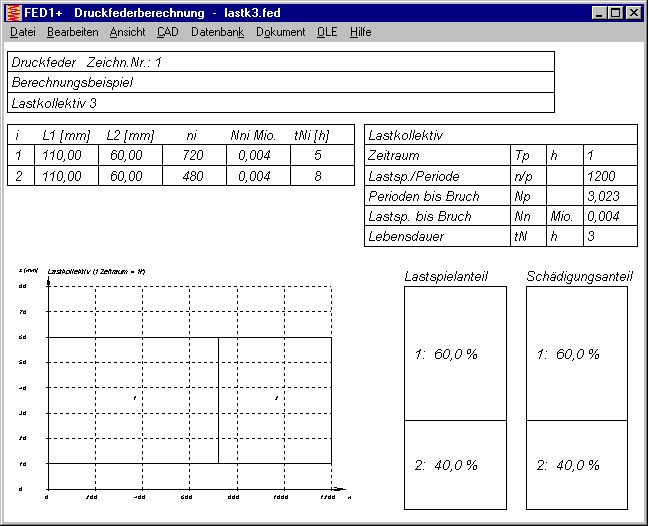Select the Berechnungsbeispiel description line
Screen dimensions: 648x526
280,82
